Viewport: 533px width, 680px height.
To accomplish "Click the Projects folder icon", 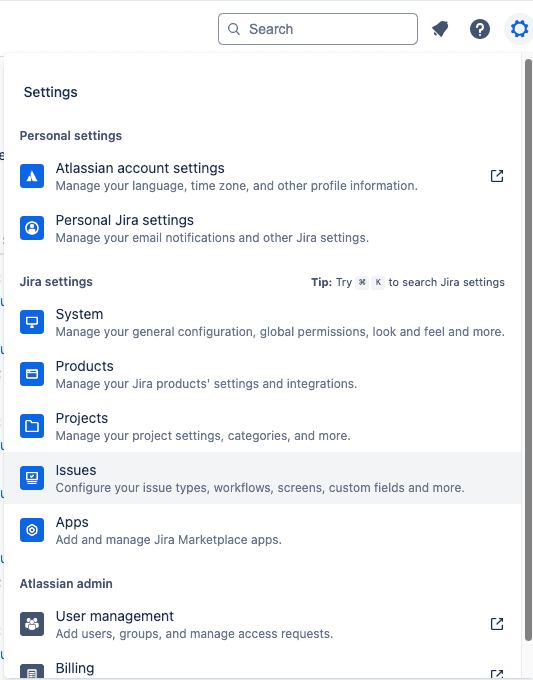I will tap(32, 426).
